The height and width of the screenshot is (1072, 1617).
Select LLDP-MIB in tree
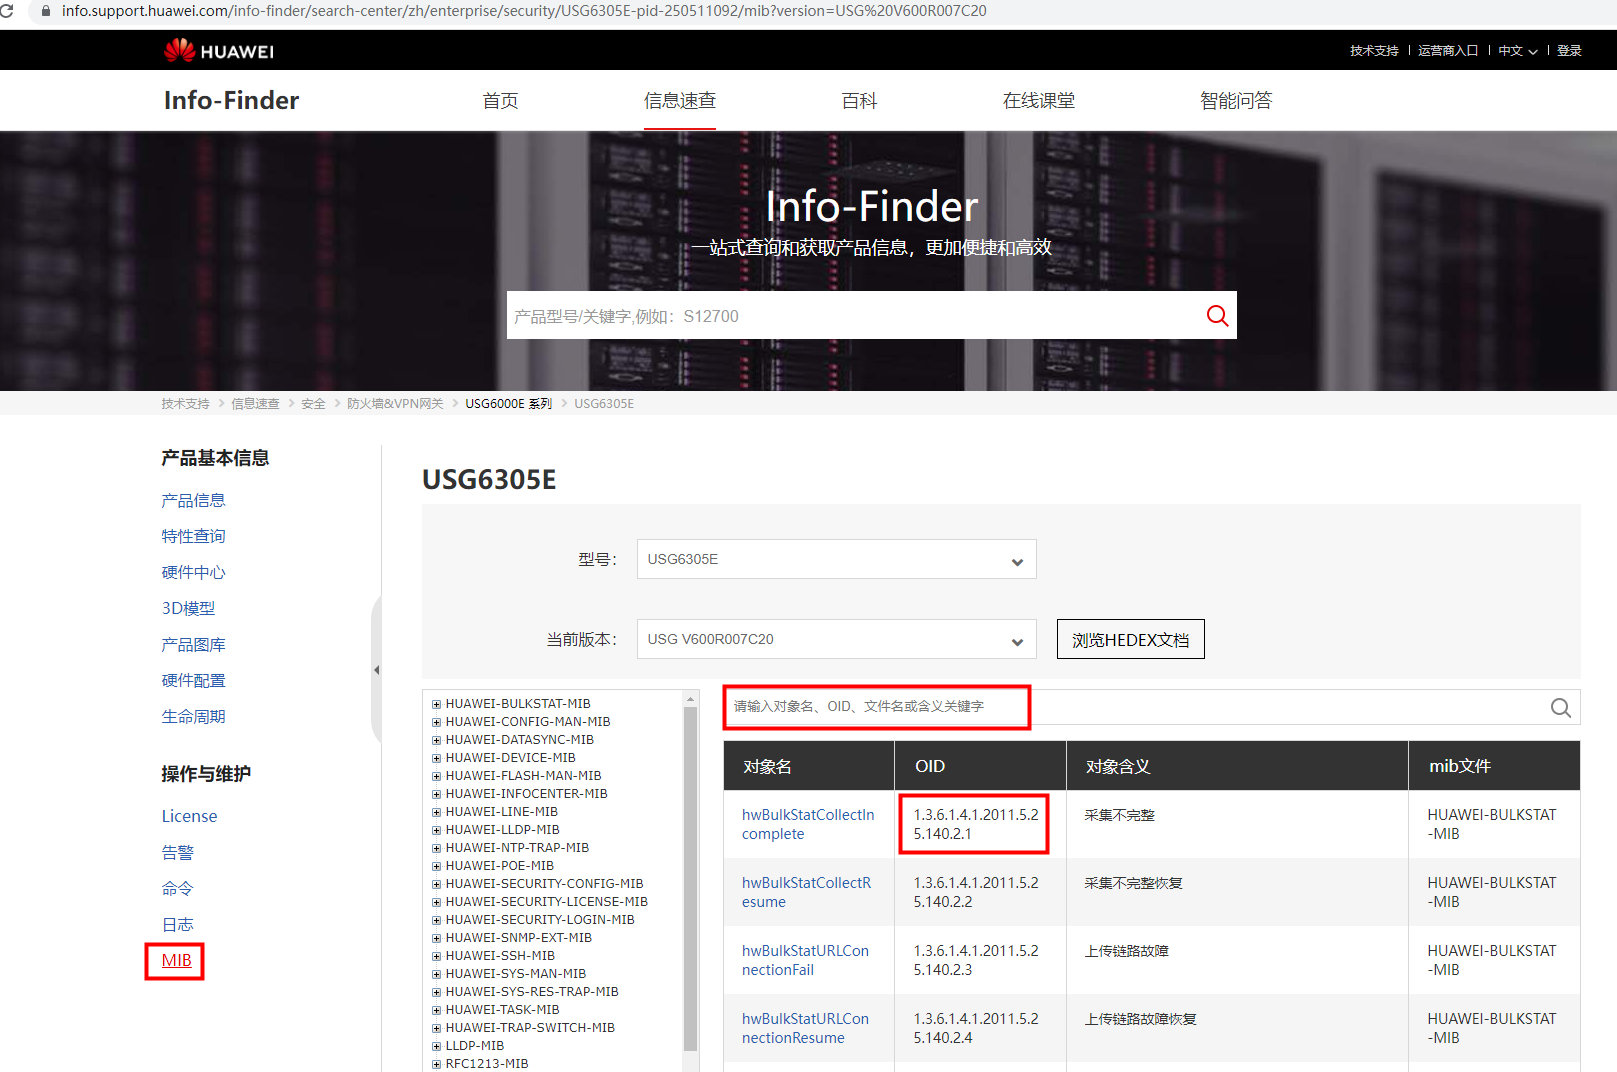[475, 1046]
